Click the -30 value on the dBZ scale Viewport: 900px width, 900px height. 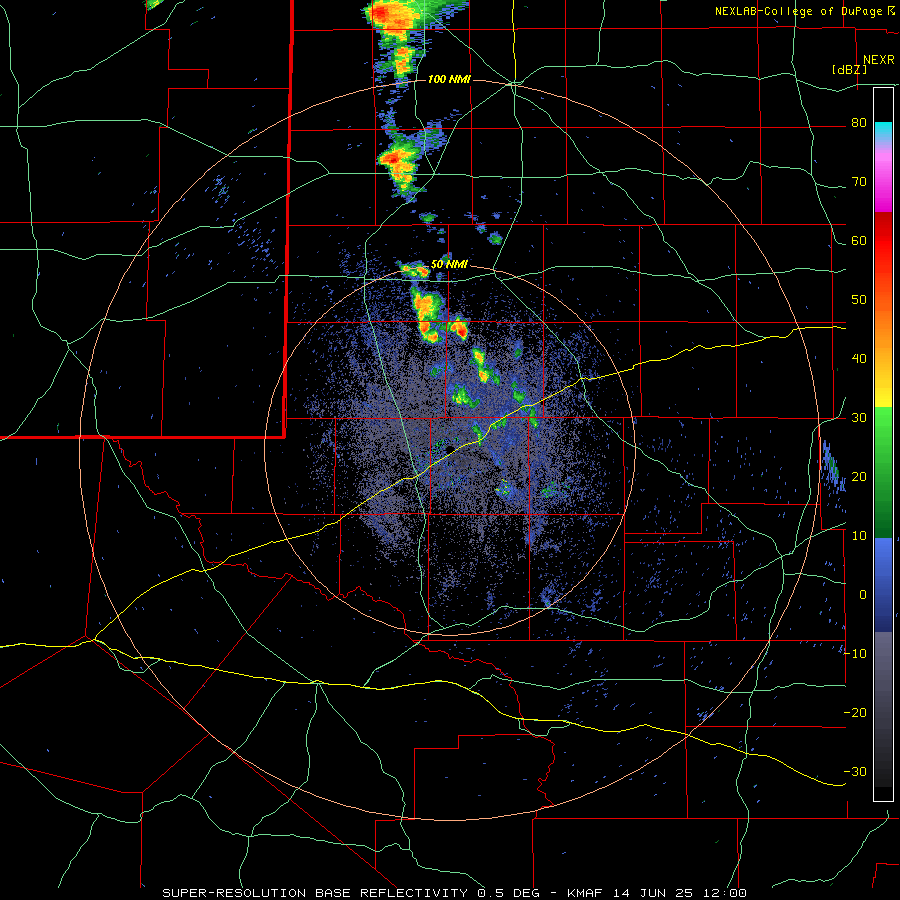pos(855,771)
